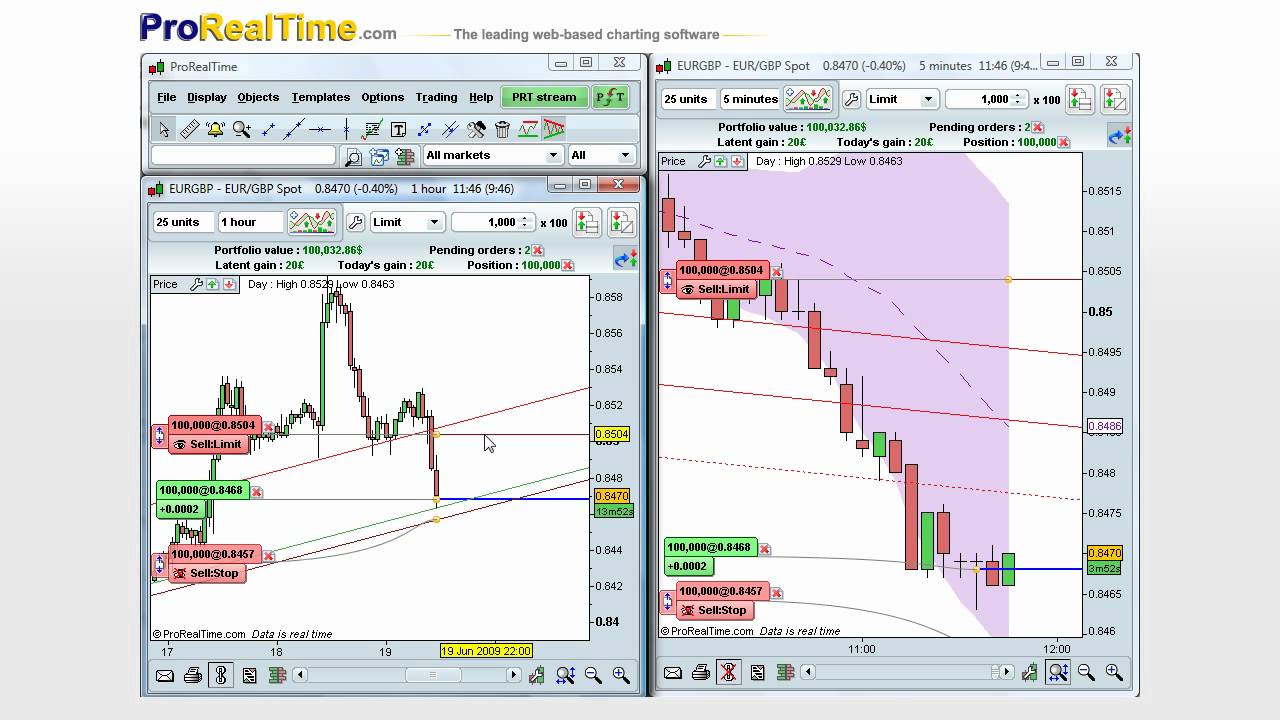Open Limit order type dropdown in 1 hour chart

point(406,222)
